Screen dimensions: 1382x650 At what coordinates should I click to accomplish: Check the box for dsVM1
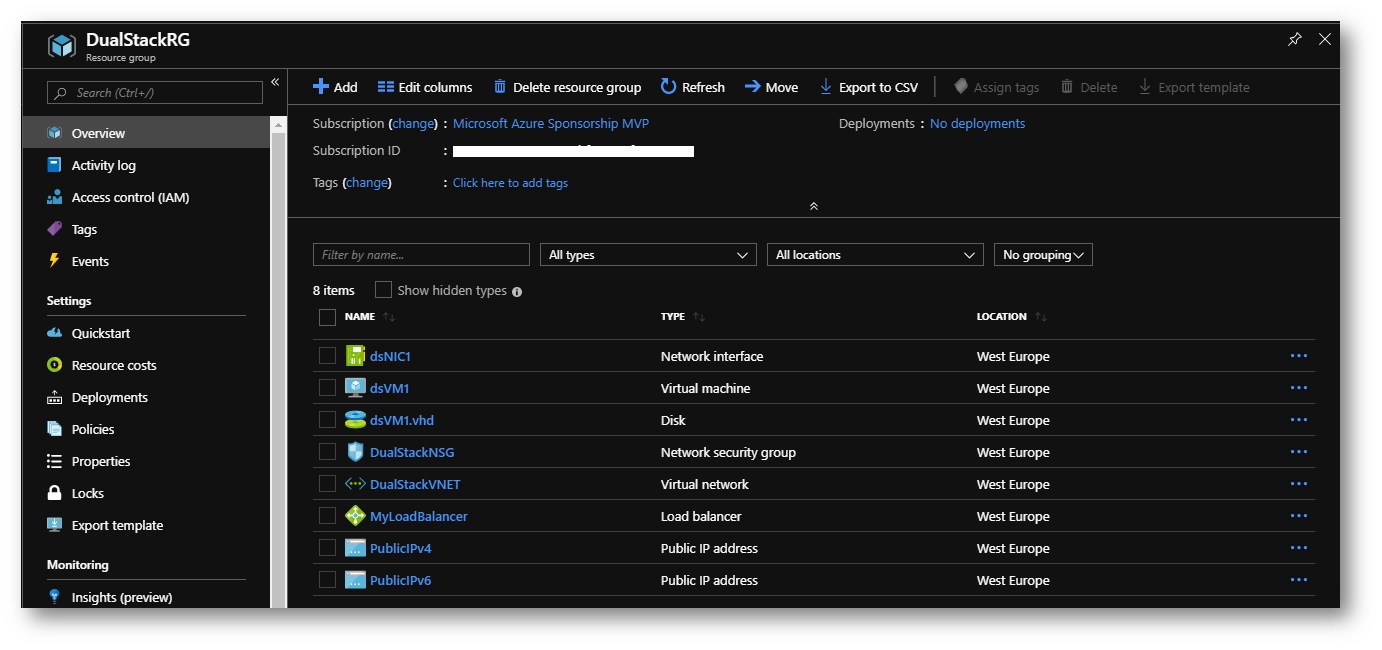tap(327, 387)
